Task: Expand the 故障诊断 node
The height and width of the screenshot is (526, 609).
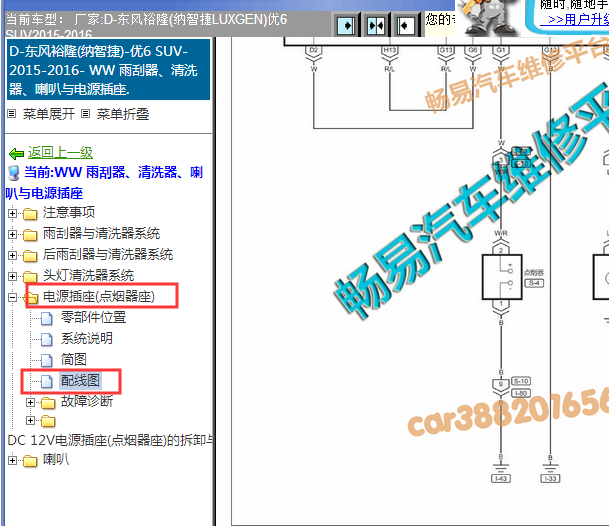Action: click(30, 402)
